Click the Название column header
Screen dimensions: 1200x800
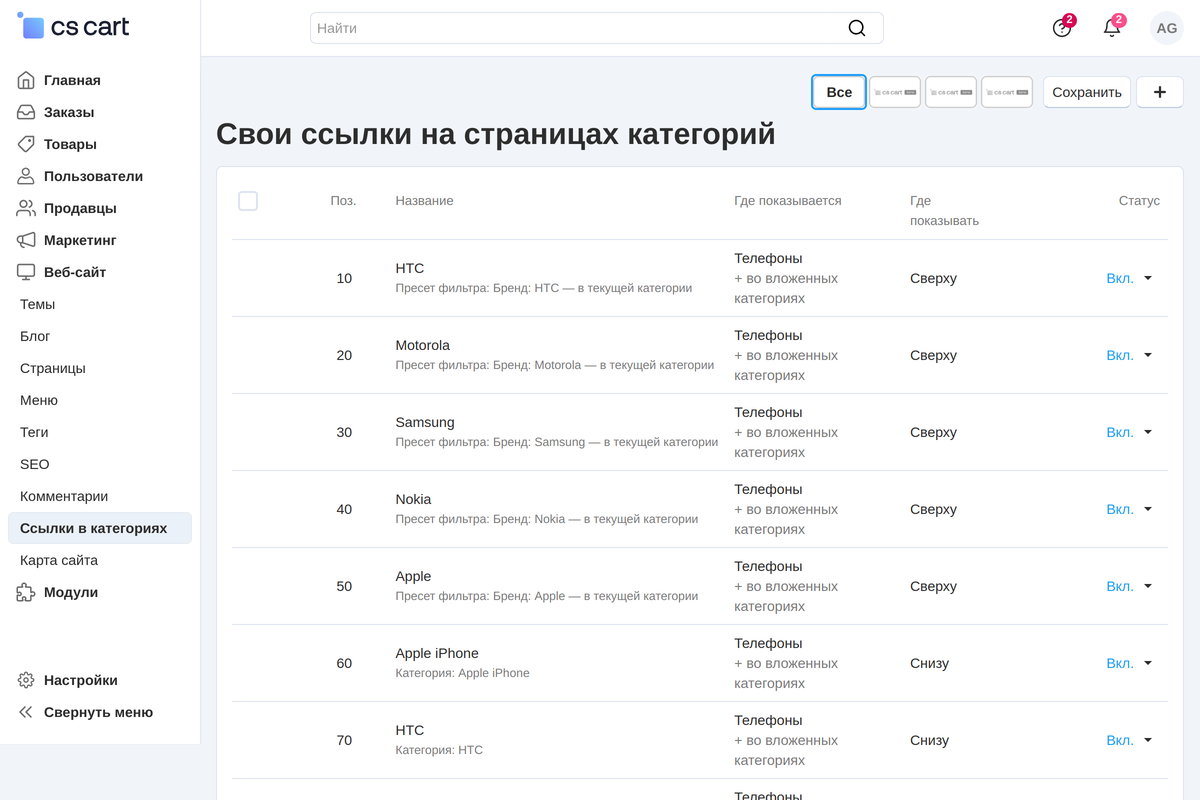(424, 201)
